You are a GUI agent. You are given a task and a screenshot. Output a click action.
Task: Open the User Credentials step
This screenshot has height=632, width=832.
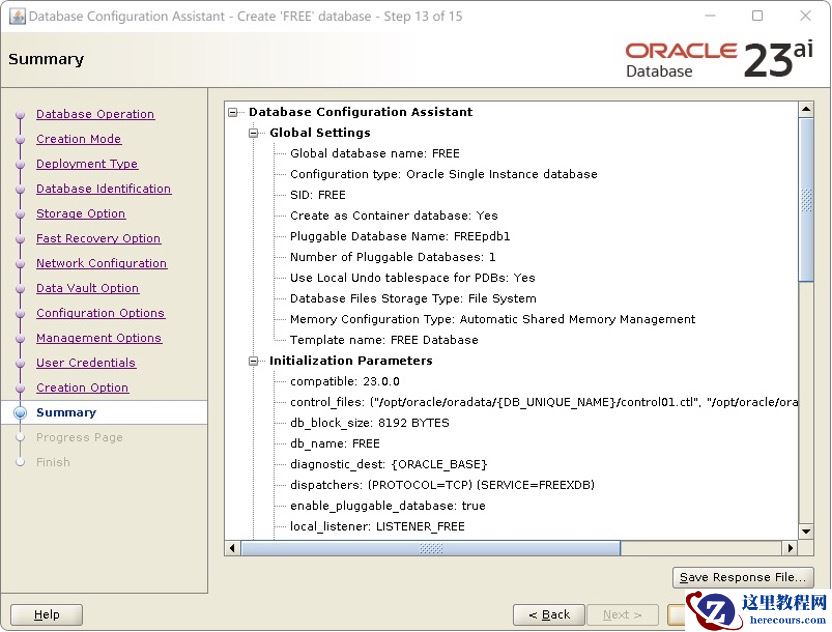(86, 363)
